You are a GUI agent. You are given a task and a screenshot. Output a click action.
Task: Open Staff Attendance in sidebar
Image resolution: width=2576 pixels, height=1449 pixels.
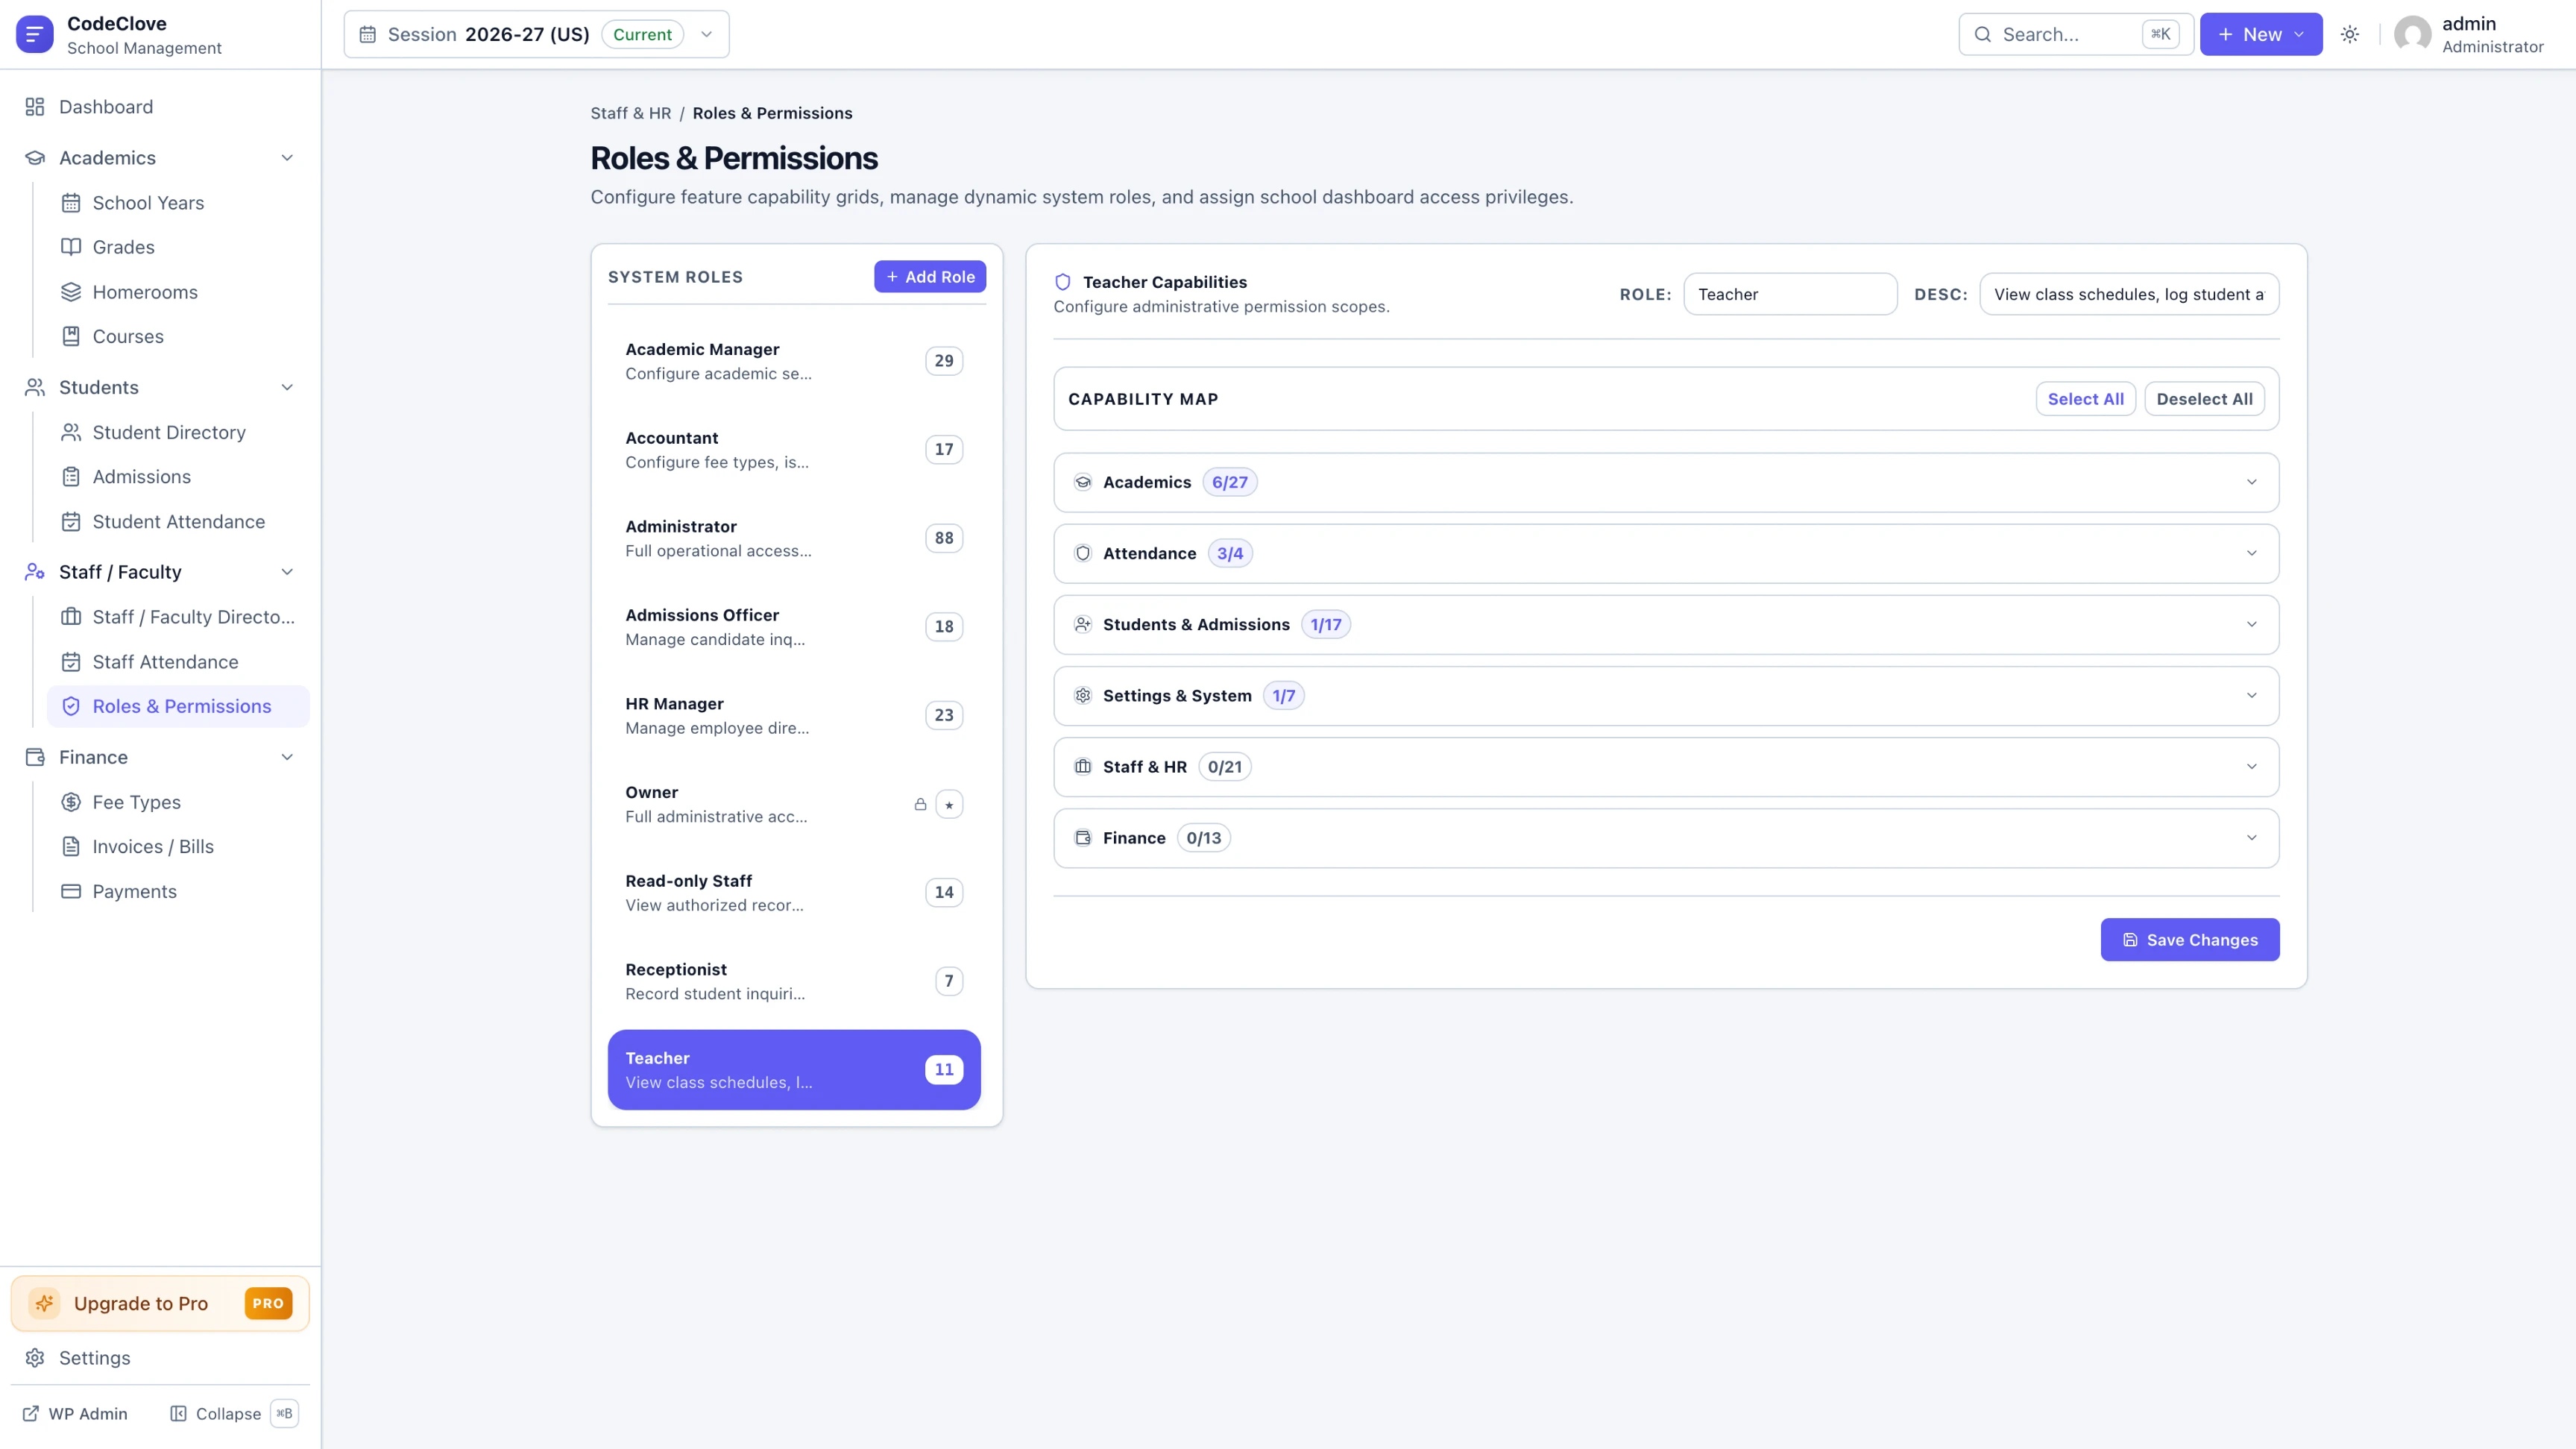pyautogui.click(x=178, y=662)
